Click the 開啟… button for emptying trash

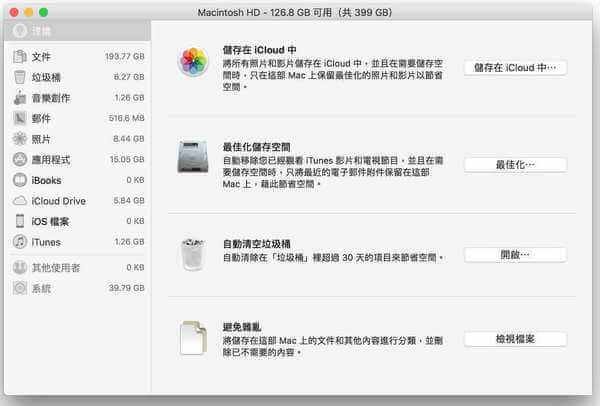coord(515,254)
